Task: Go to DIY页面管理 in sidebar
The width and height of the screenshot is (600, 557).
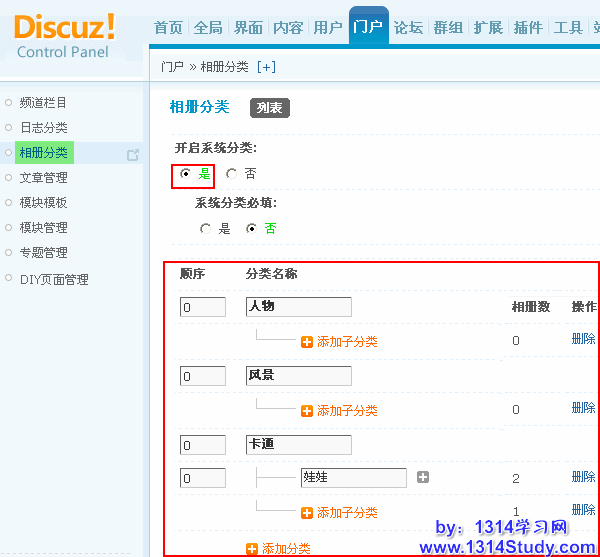Action: [x=54, y=279]
